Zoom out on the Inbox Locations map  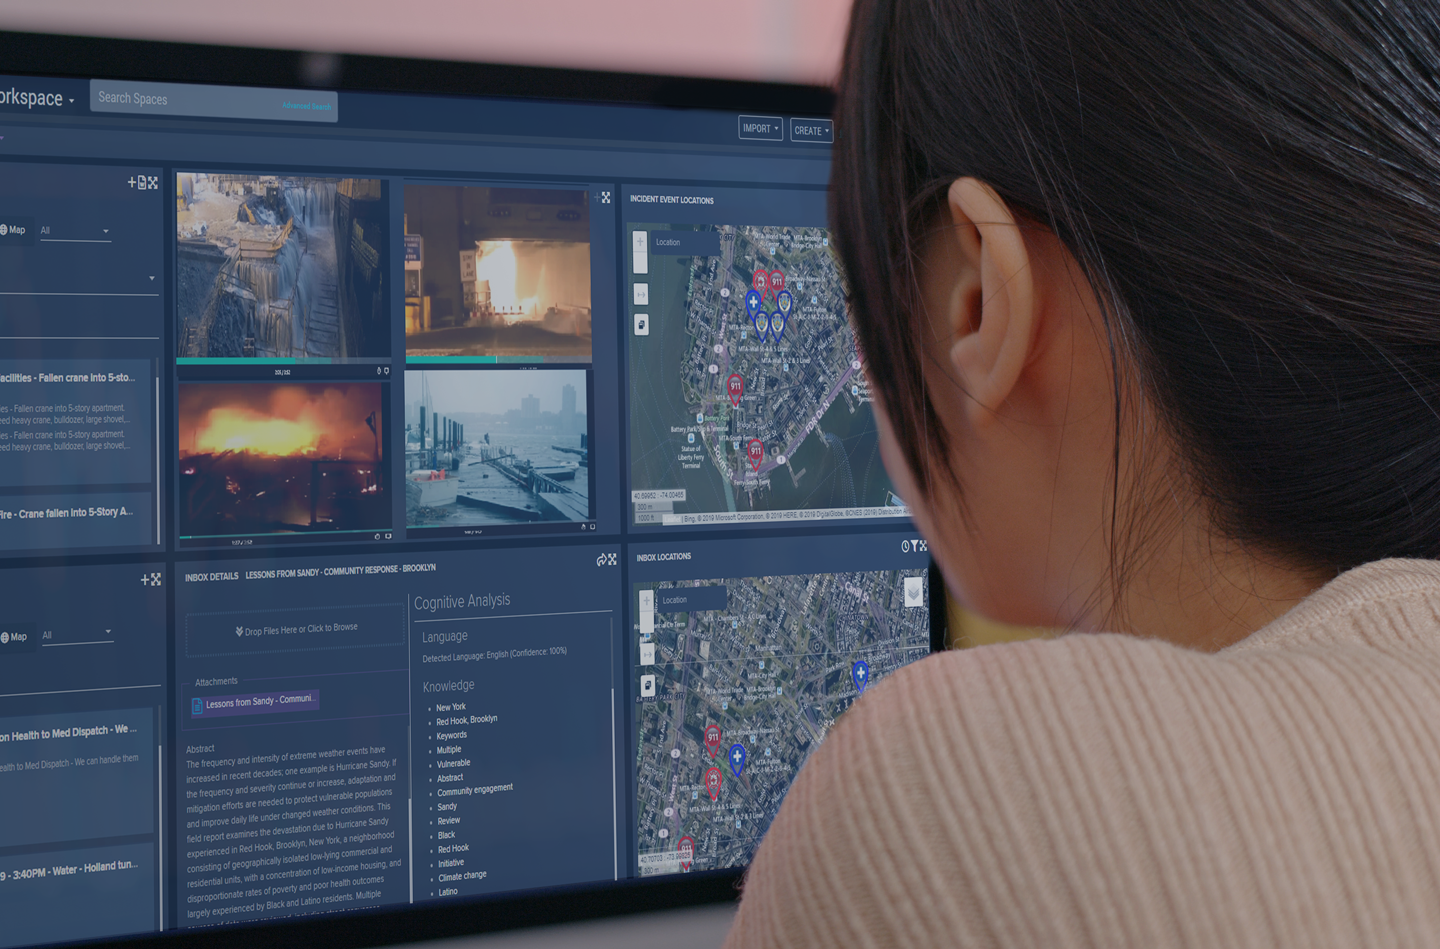pyautogui.click(x=646, y=623)
